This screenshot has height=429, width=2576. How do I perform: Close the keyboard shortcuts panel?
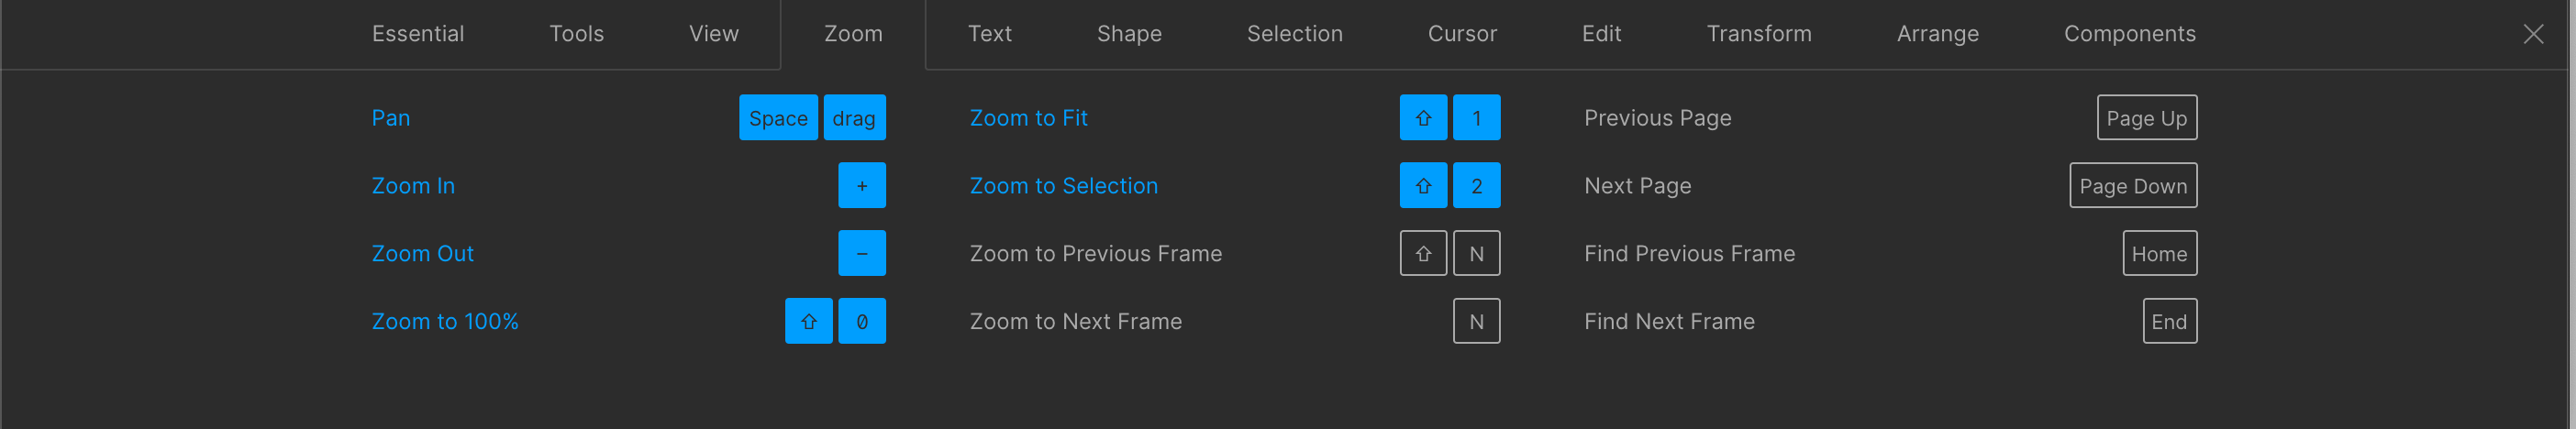[2532, 34]
